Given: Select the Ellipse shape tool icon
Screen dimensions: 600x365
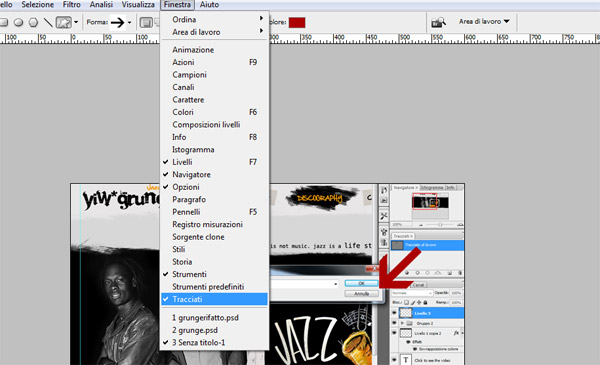Looking at the screenshot, I should [x=18, y=23].
